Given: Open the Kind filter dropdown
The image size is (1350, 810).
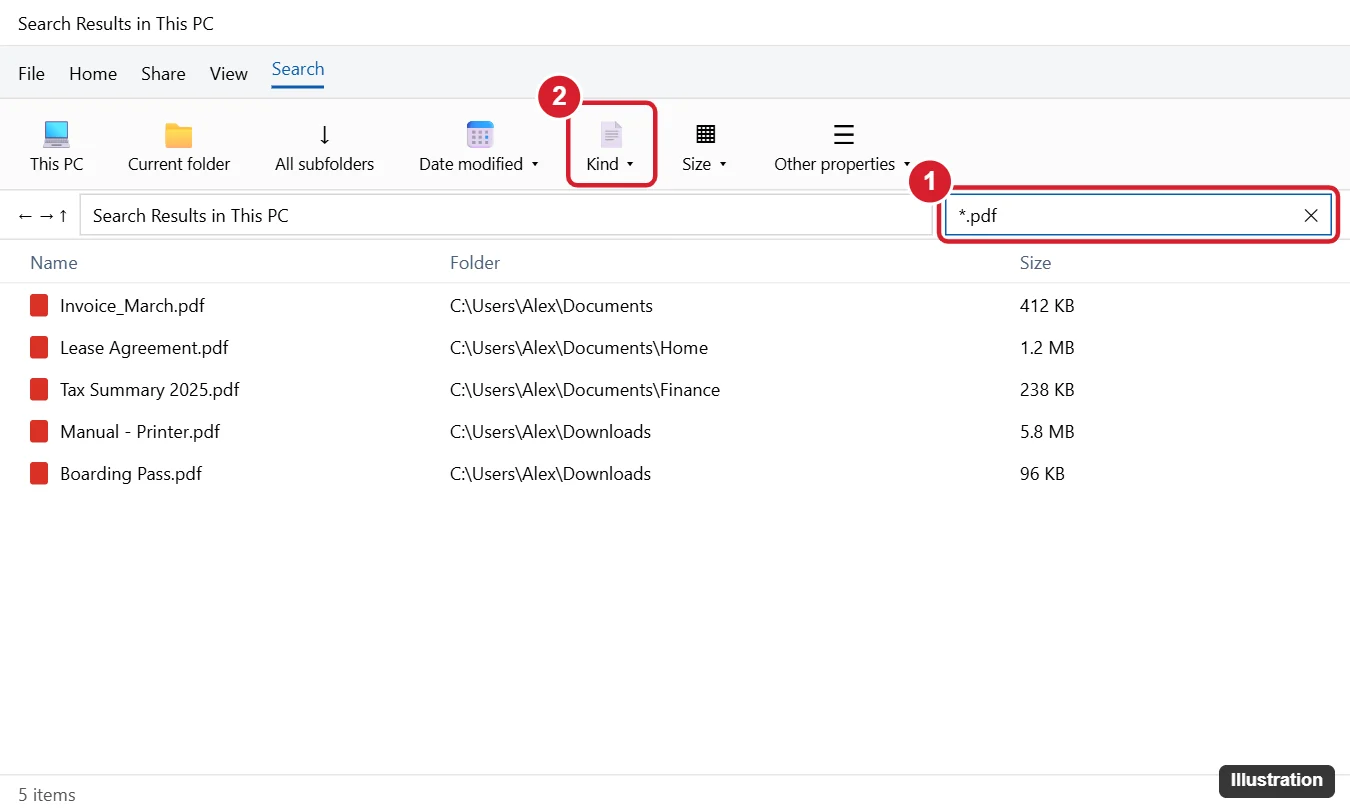Looking at the screenshot, I should (x=611, y=146).
